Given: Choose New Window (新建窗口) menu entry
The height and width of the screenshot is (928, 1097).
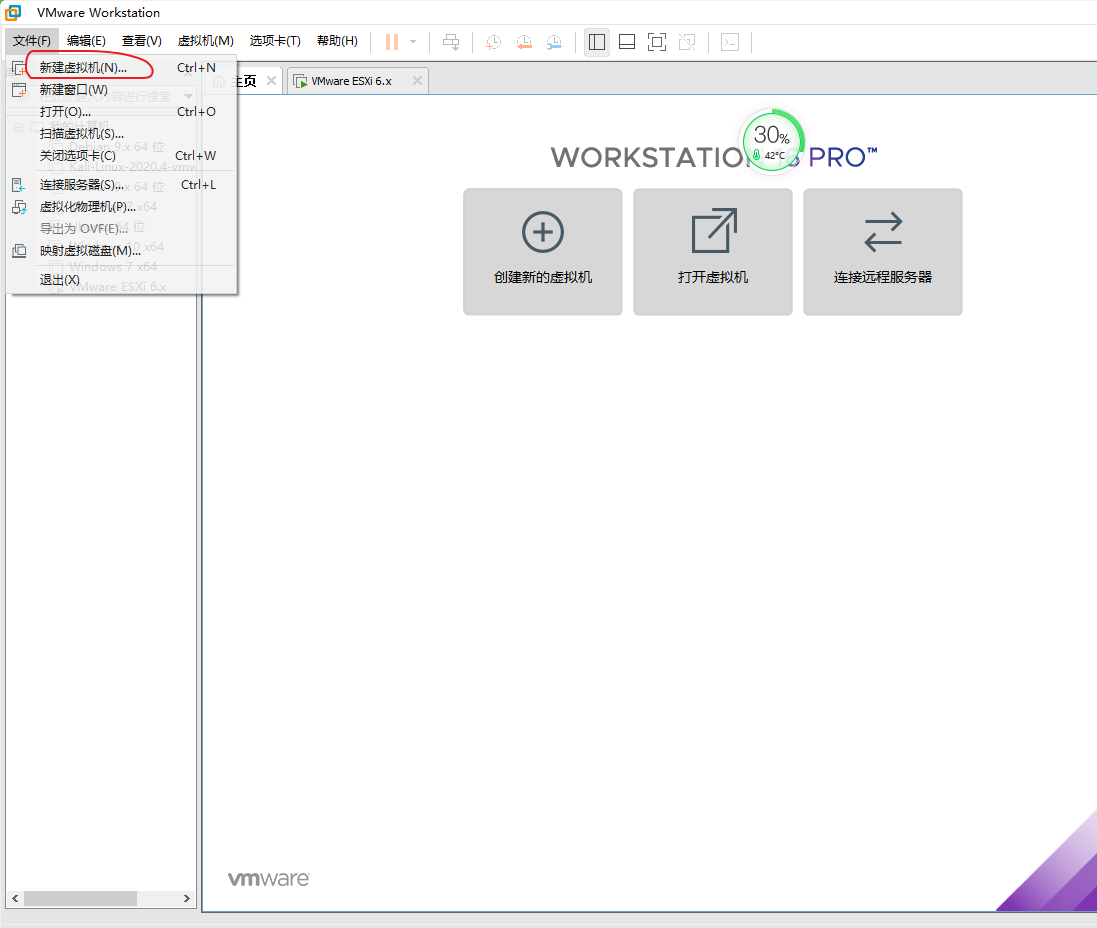Looking at the screenshot, I should click(x=121, y=90).
